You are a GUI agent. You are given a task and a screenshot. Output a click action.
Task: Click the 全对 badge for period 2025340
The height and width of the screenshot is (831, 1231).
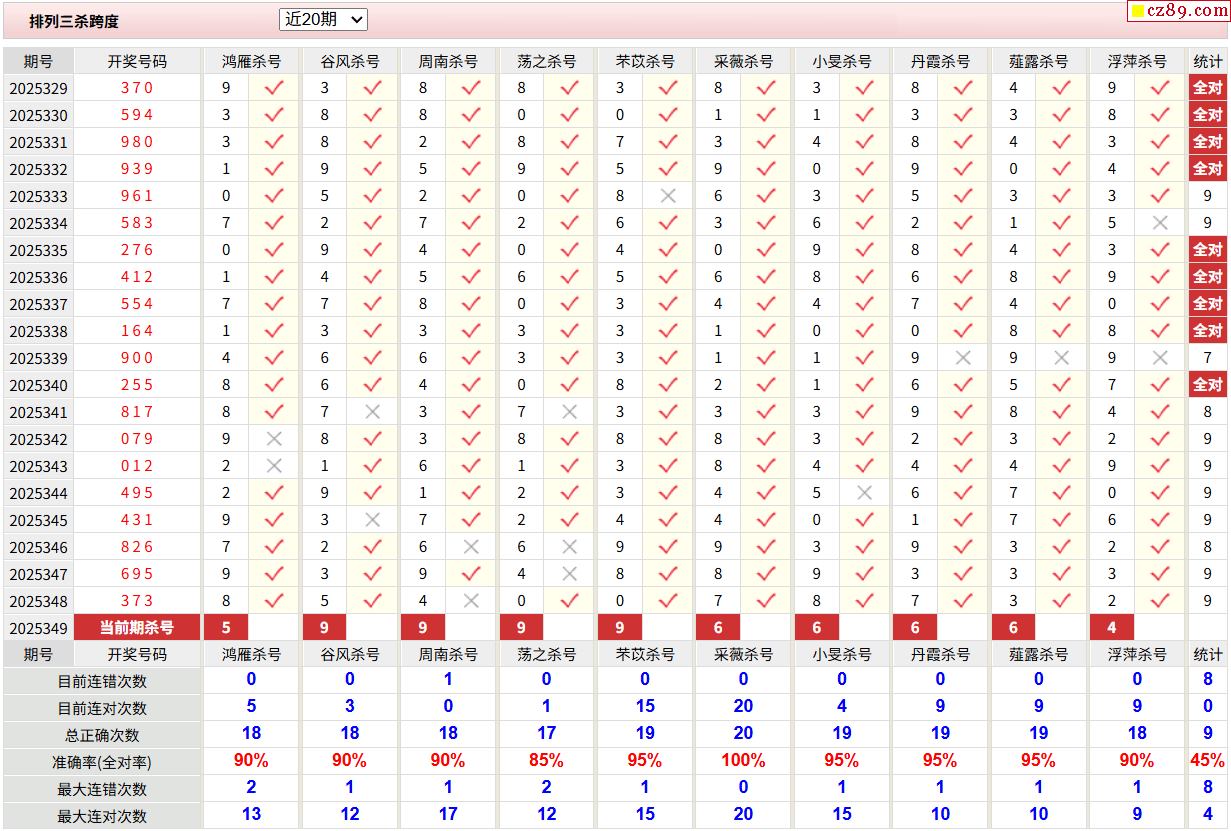(1207, 385)
